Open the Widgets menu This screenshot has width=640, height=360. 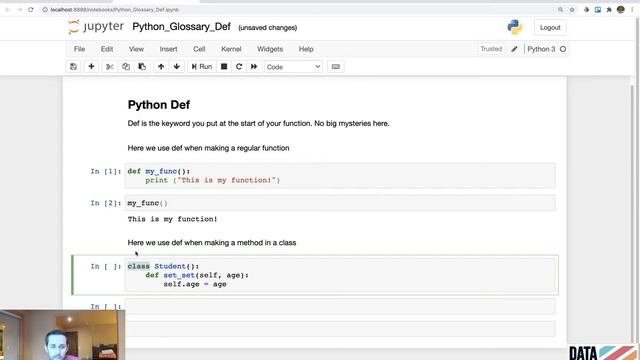tap(270, 49)
